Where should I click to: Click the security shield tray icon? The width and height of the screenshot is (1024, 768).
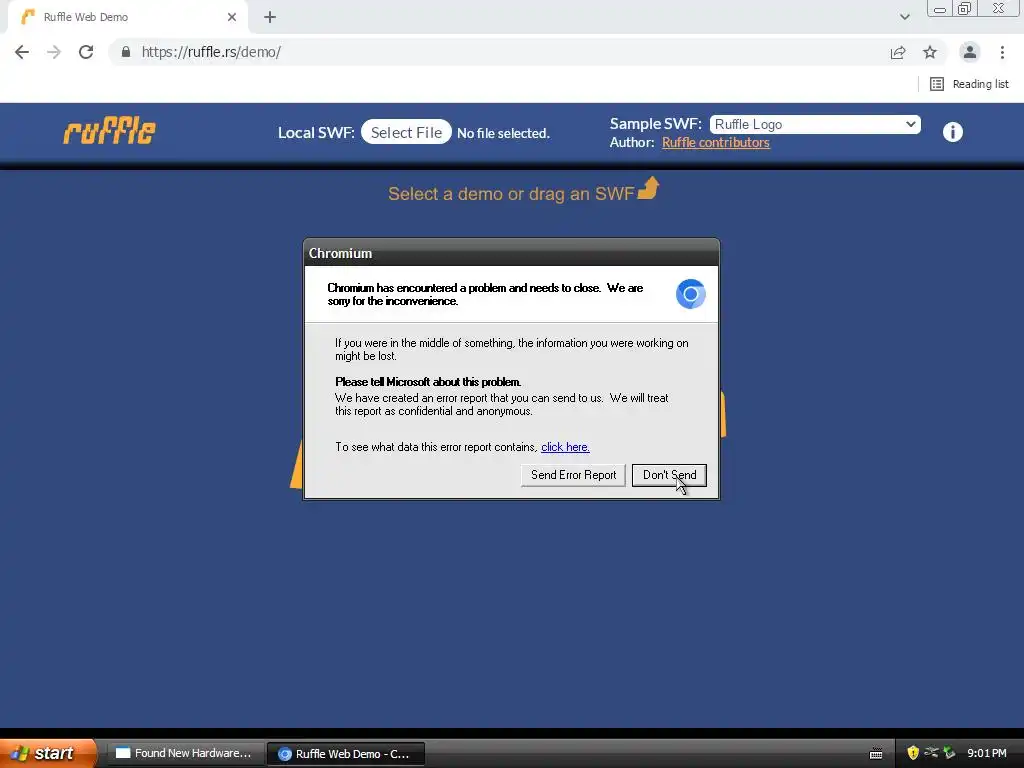tap(913, 753)
